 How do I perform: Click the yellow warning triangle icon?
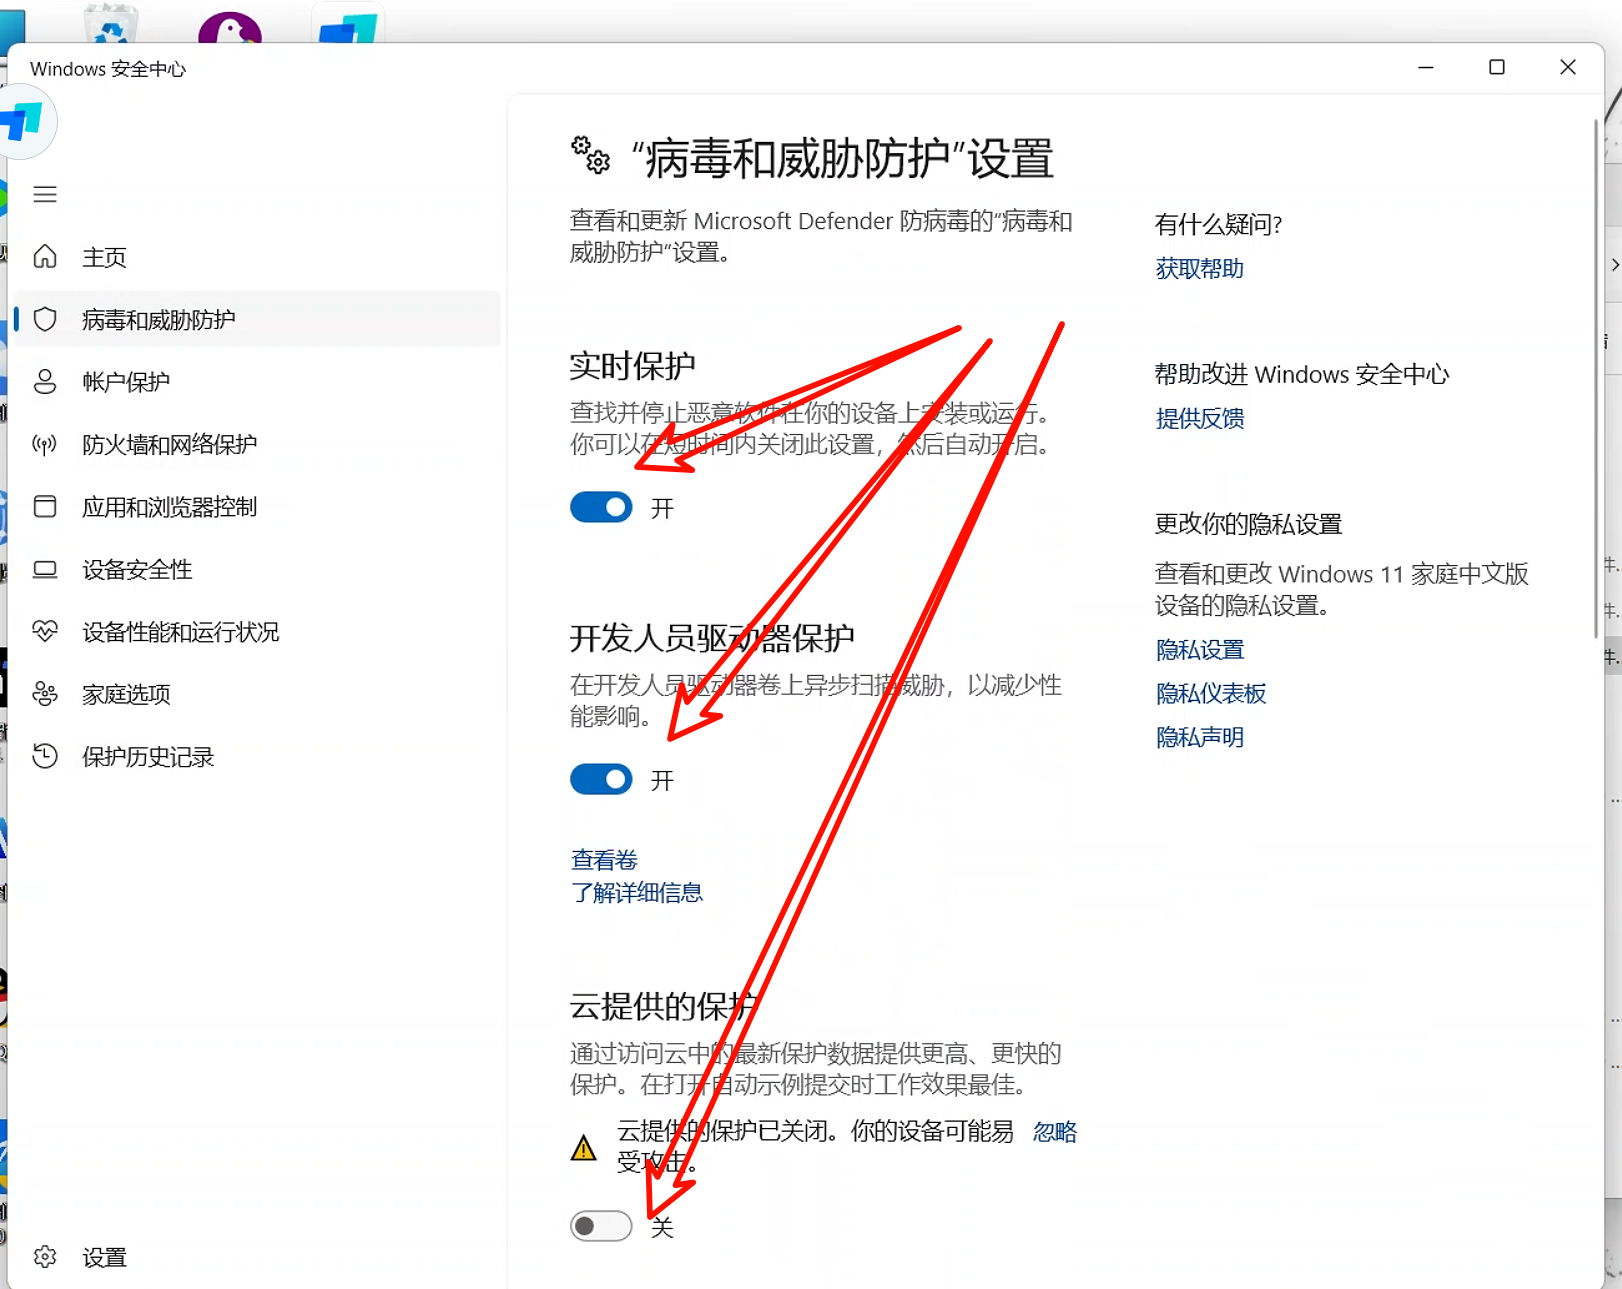[x=583, y=1147]
